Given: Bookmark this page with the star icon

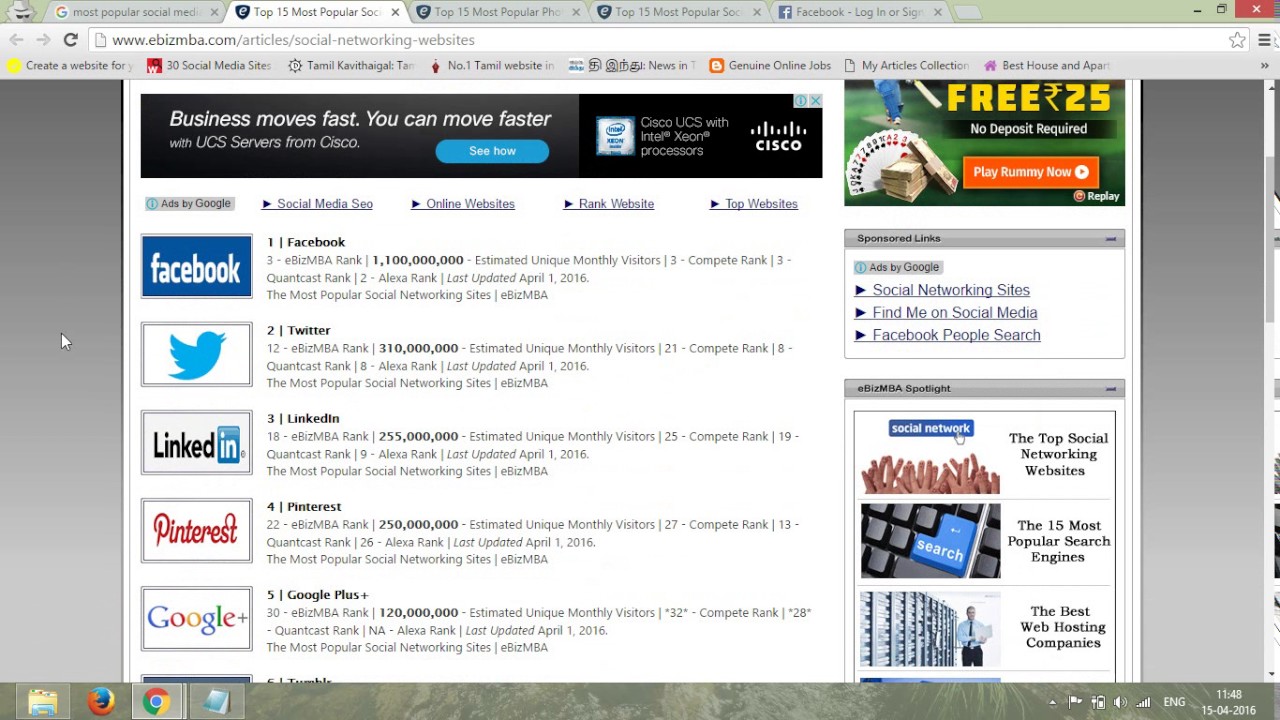Looking at the screenshot, I should tap(1237, 40).
